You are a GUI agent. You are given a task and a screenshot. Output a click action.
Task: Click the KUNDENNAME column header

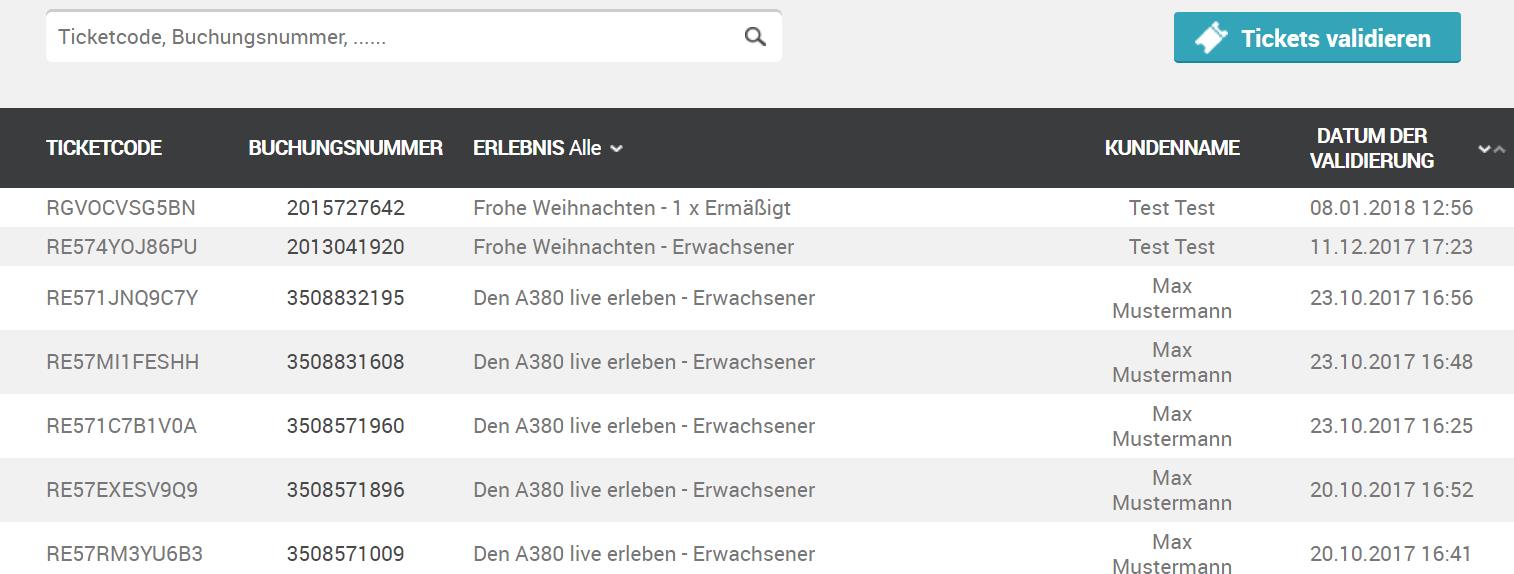click(x=1172, y=148)
